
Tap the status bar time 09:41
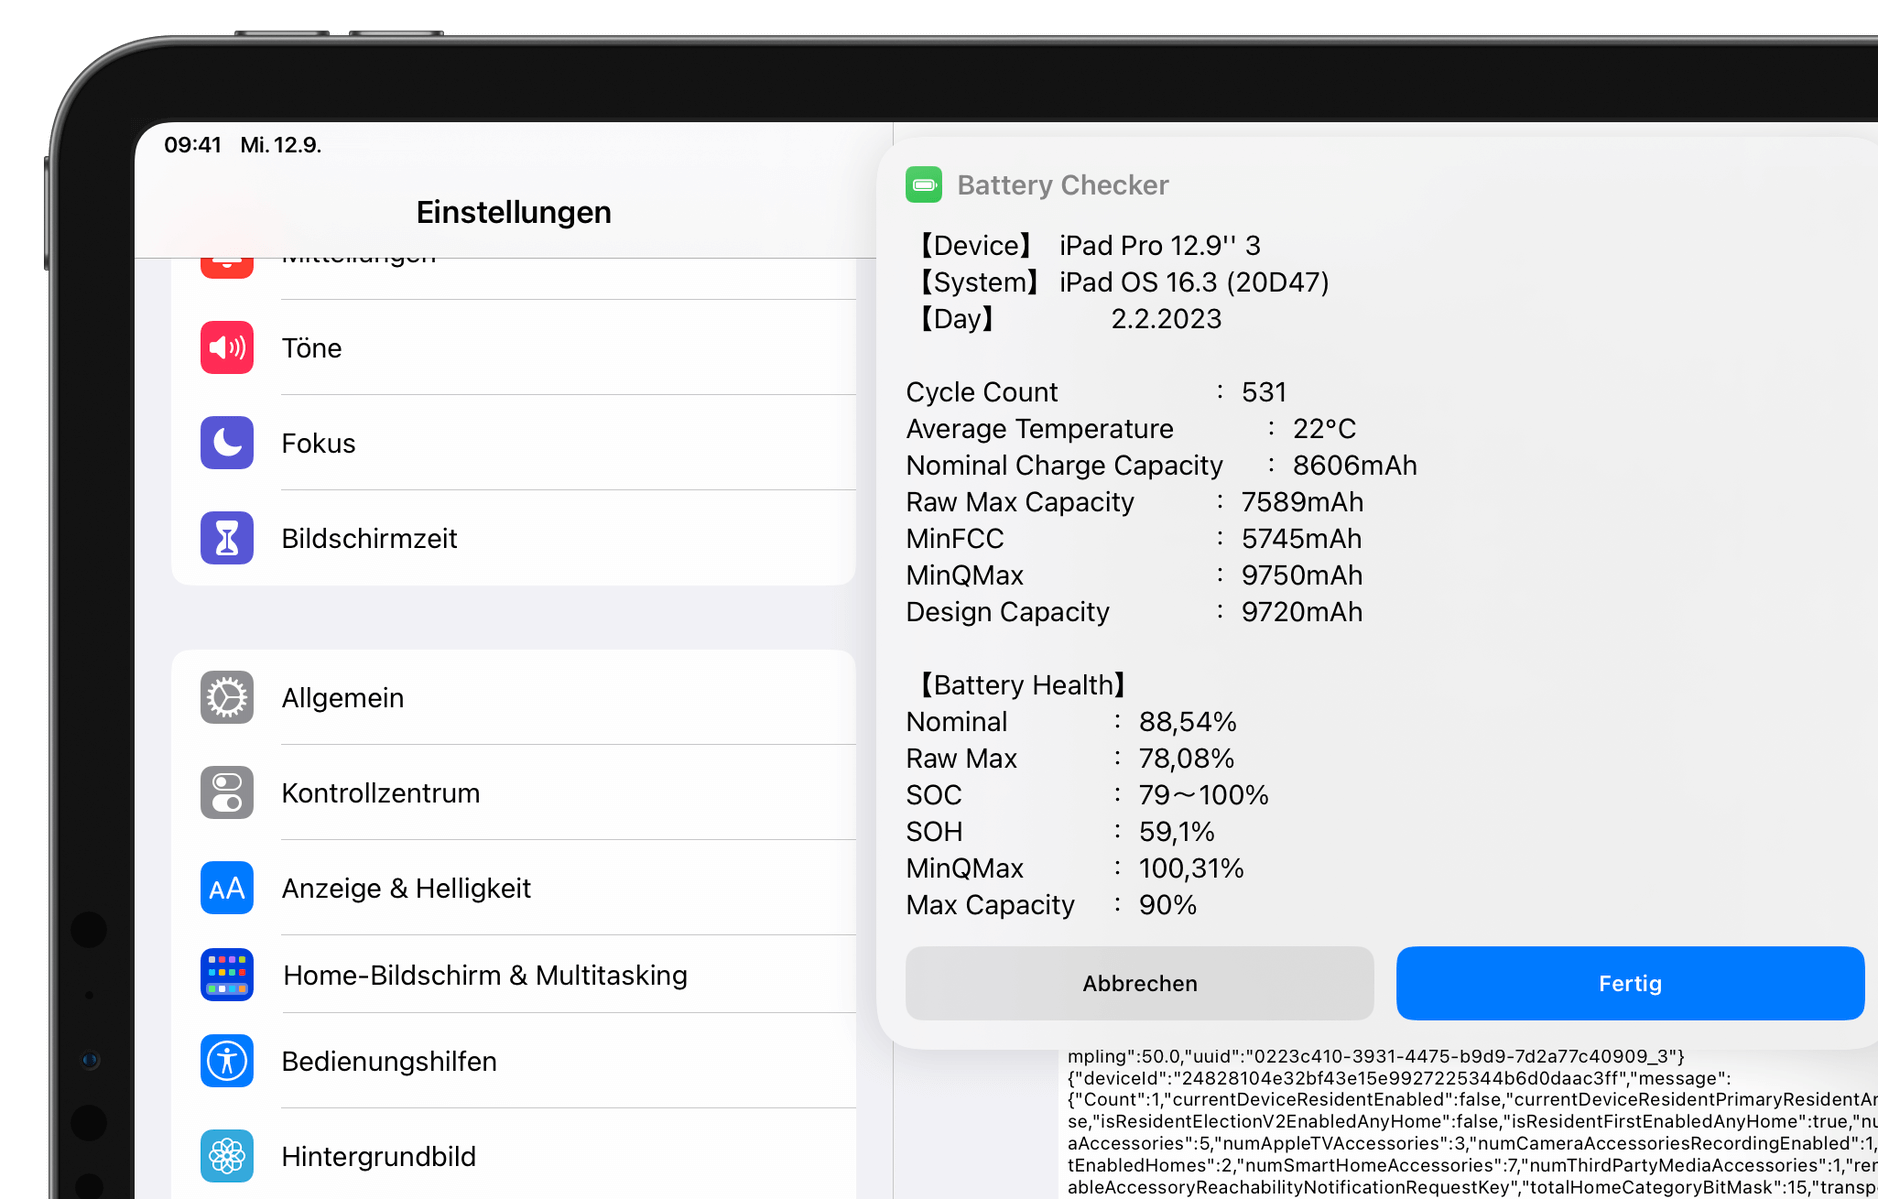click(x=193, y=145)
